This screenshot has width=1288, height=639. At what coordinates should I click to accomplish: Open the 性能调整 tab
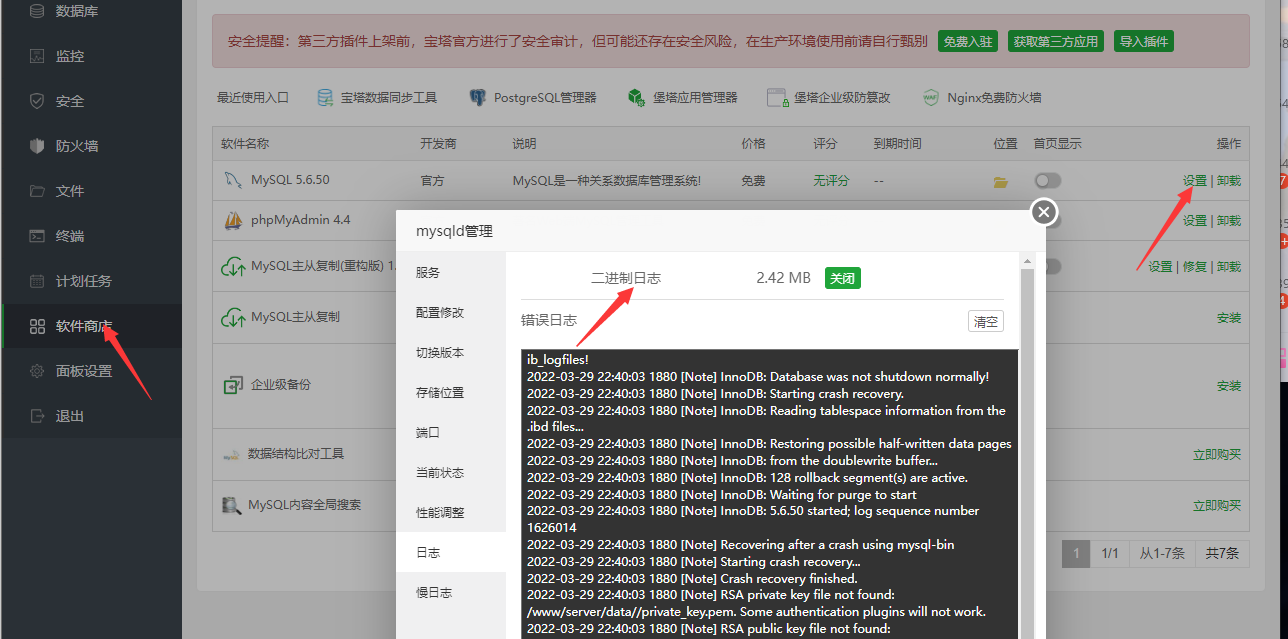(x=451, y=512)
